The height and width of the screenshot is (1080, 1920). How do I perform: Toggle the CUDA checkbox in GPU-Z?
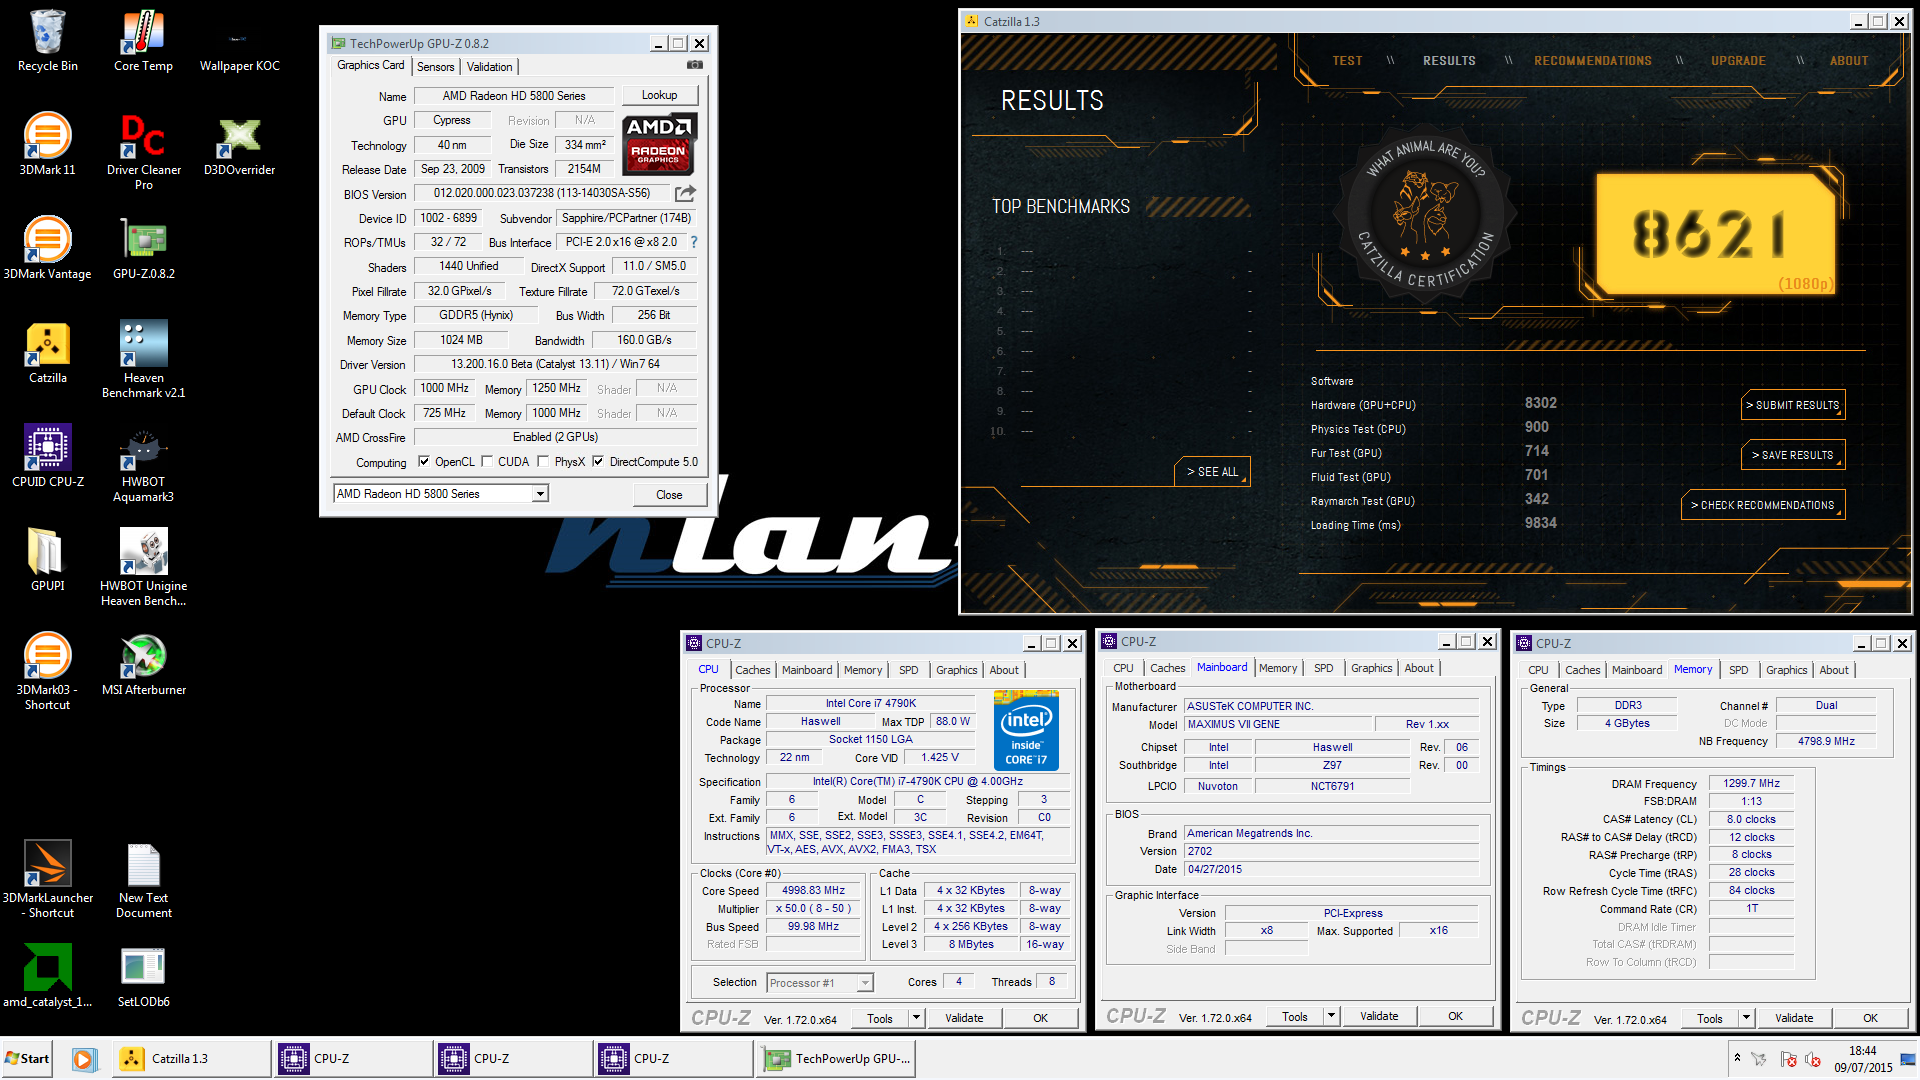pyautogui.click(x=487, y=462)
